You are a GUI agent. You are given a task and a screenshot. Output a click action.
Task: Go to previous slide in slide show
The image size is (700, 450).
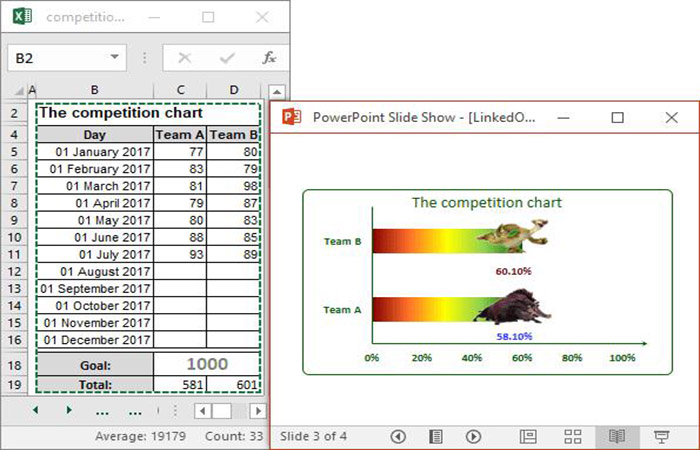(x=398, y=436)
